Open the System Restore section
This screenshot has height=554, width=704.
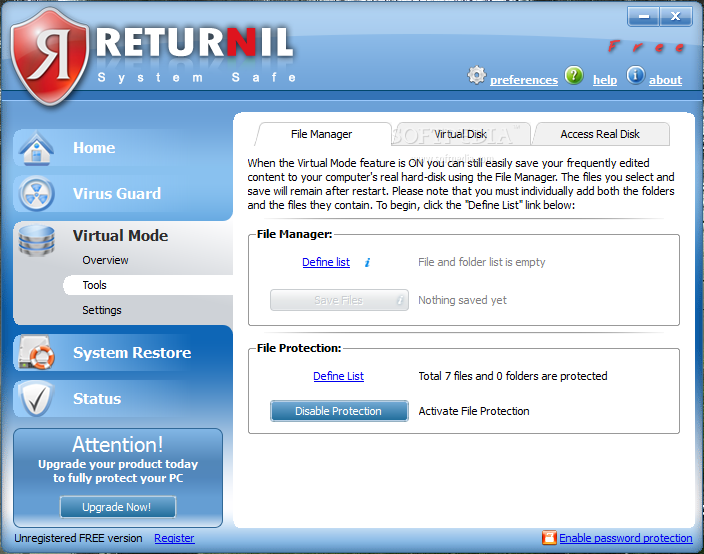tap(132, 353)
